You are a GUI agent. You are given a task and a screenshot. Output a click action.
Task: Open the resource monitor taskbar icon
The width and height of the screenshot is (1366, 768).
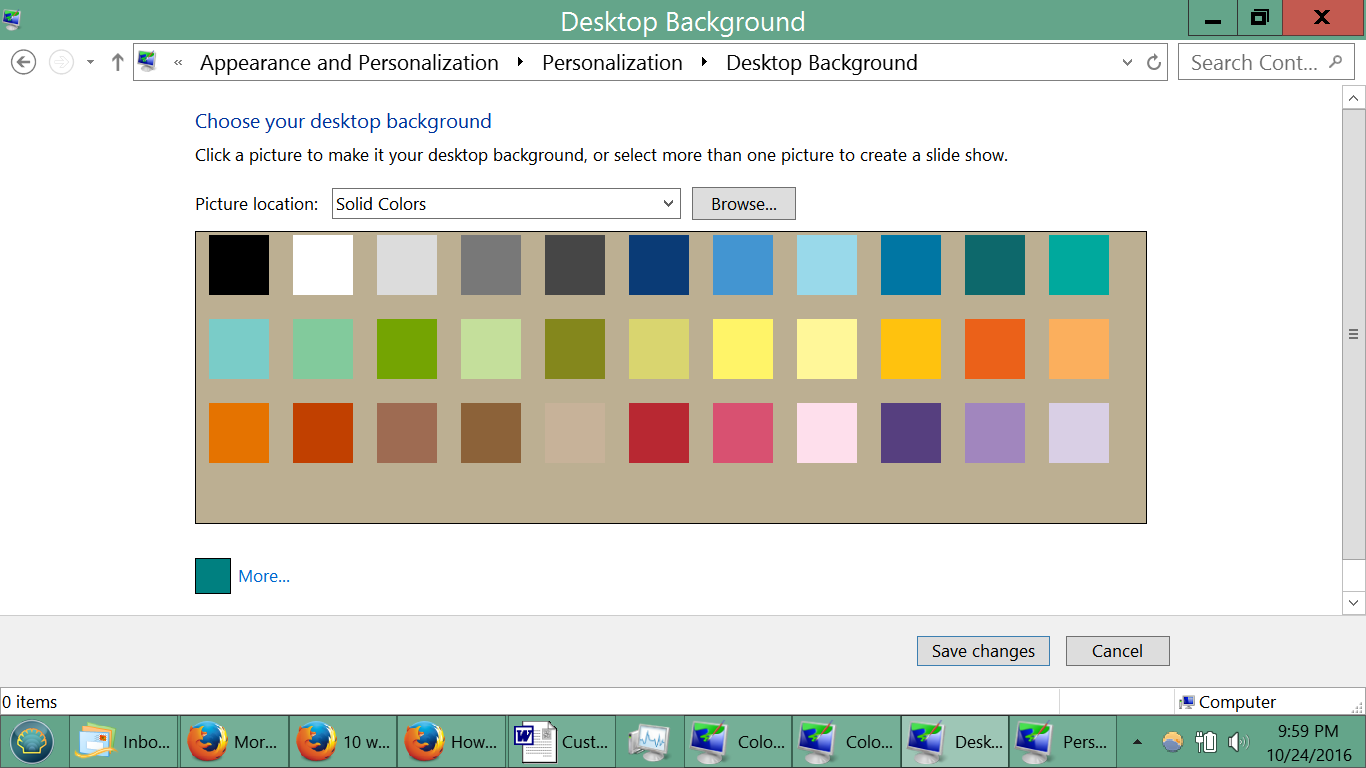click(648, 741)
